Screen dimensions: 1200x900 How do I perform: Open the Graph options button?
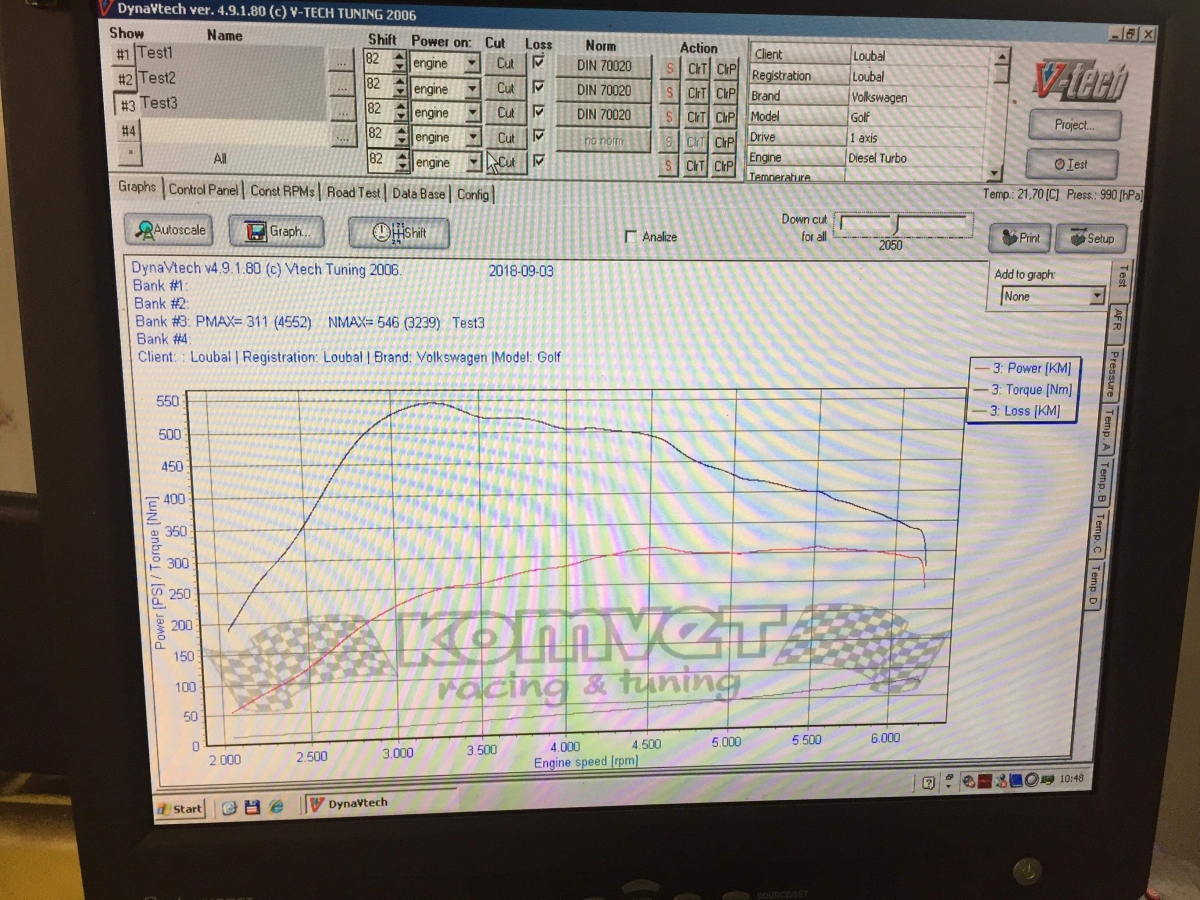coord(276,232)
